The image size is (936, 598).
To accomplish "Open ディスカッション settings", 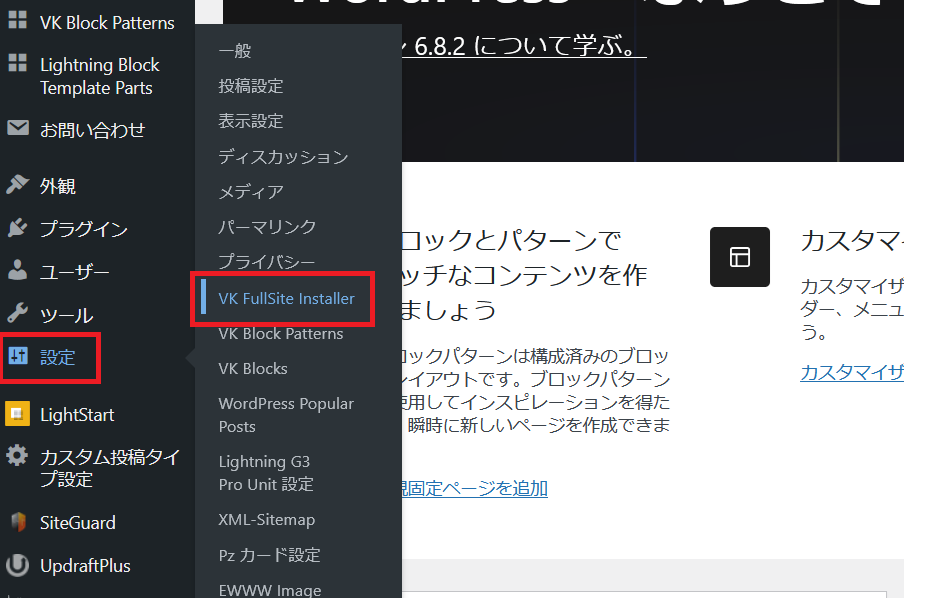I will 284,156.
